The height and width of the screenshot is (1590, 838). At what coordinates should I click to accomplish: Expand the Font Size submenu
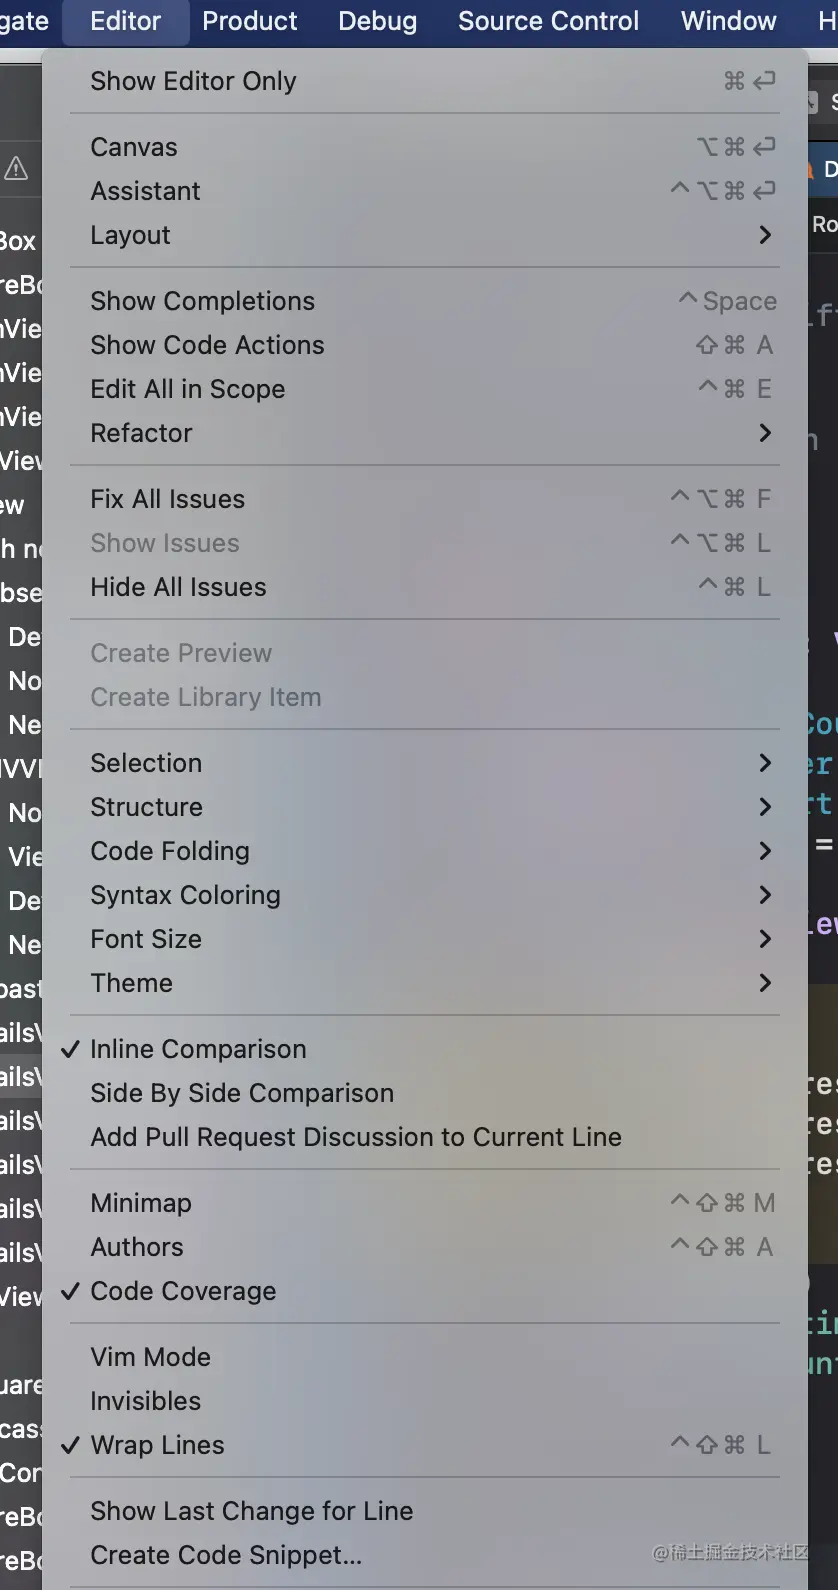point(146,939)
